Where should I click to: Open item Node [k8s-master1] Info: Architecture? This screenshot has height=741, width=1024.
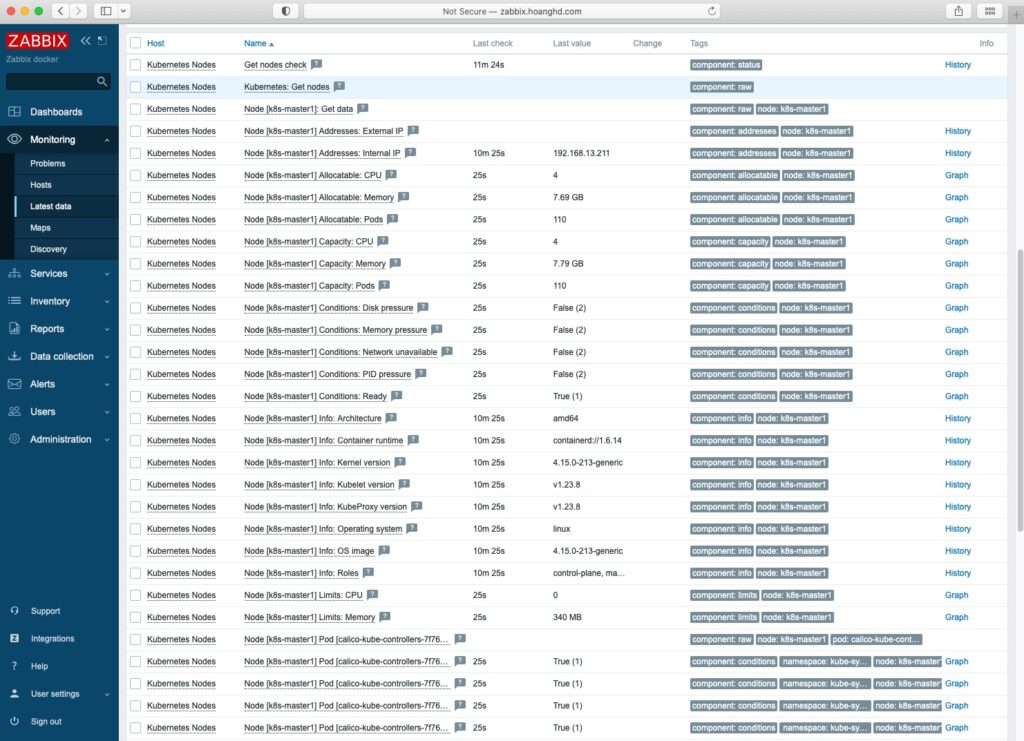point(312,418)
